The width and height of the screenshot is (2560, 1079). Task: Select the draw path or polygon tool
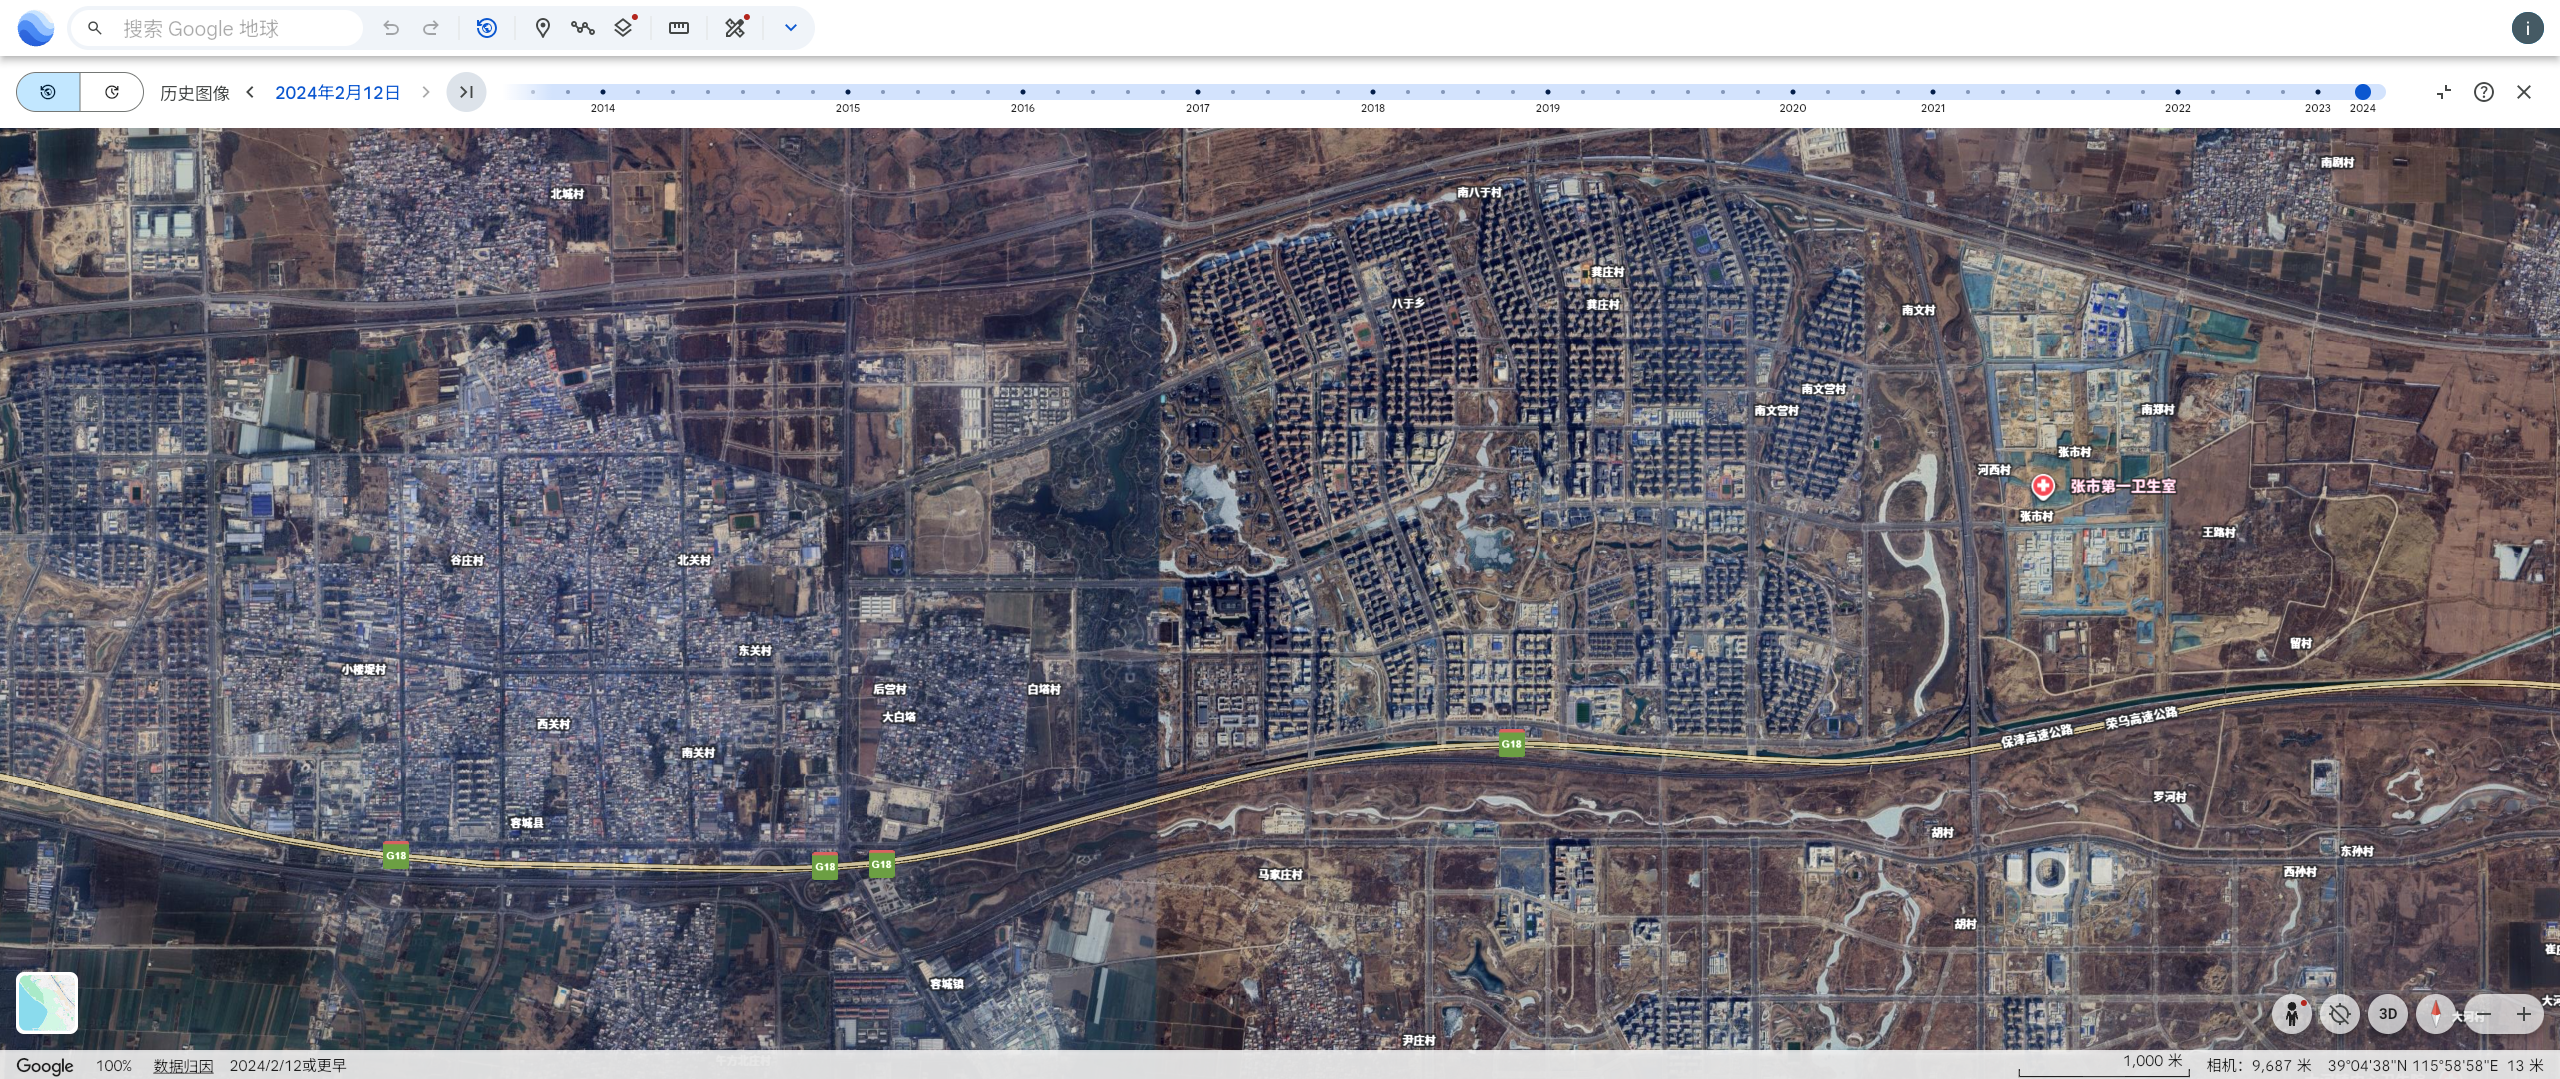583,28
